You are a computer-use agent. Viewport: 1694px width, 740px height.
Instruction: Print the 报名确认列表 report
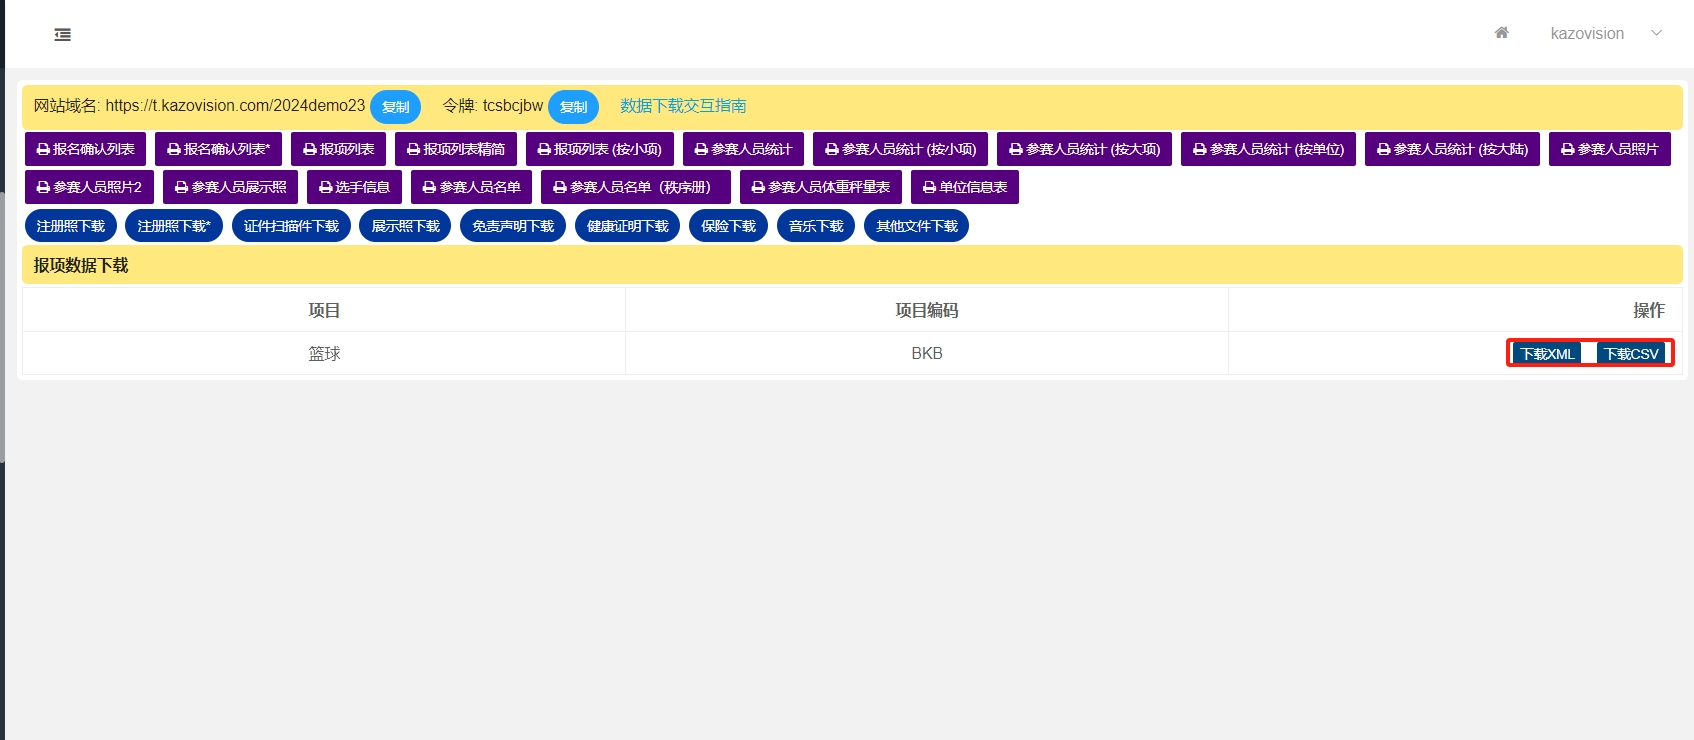tap(85, 149)
